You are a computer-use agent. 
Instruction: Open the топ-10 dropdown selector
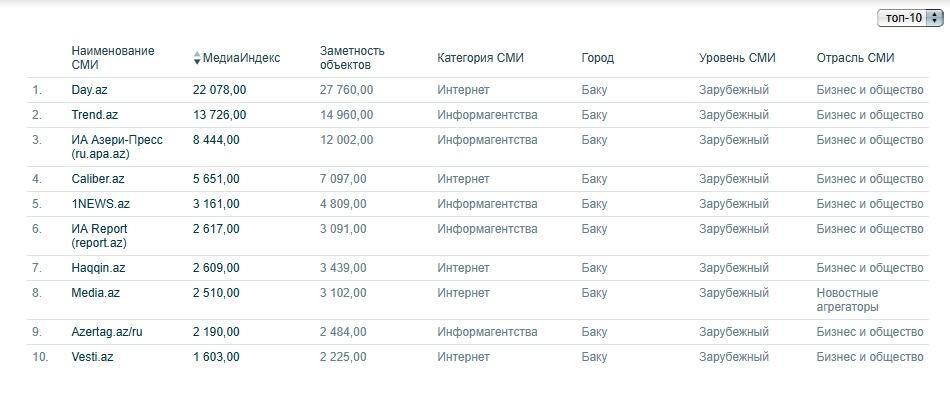[x=909, y=18]
